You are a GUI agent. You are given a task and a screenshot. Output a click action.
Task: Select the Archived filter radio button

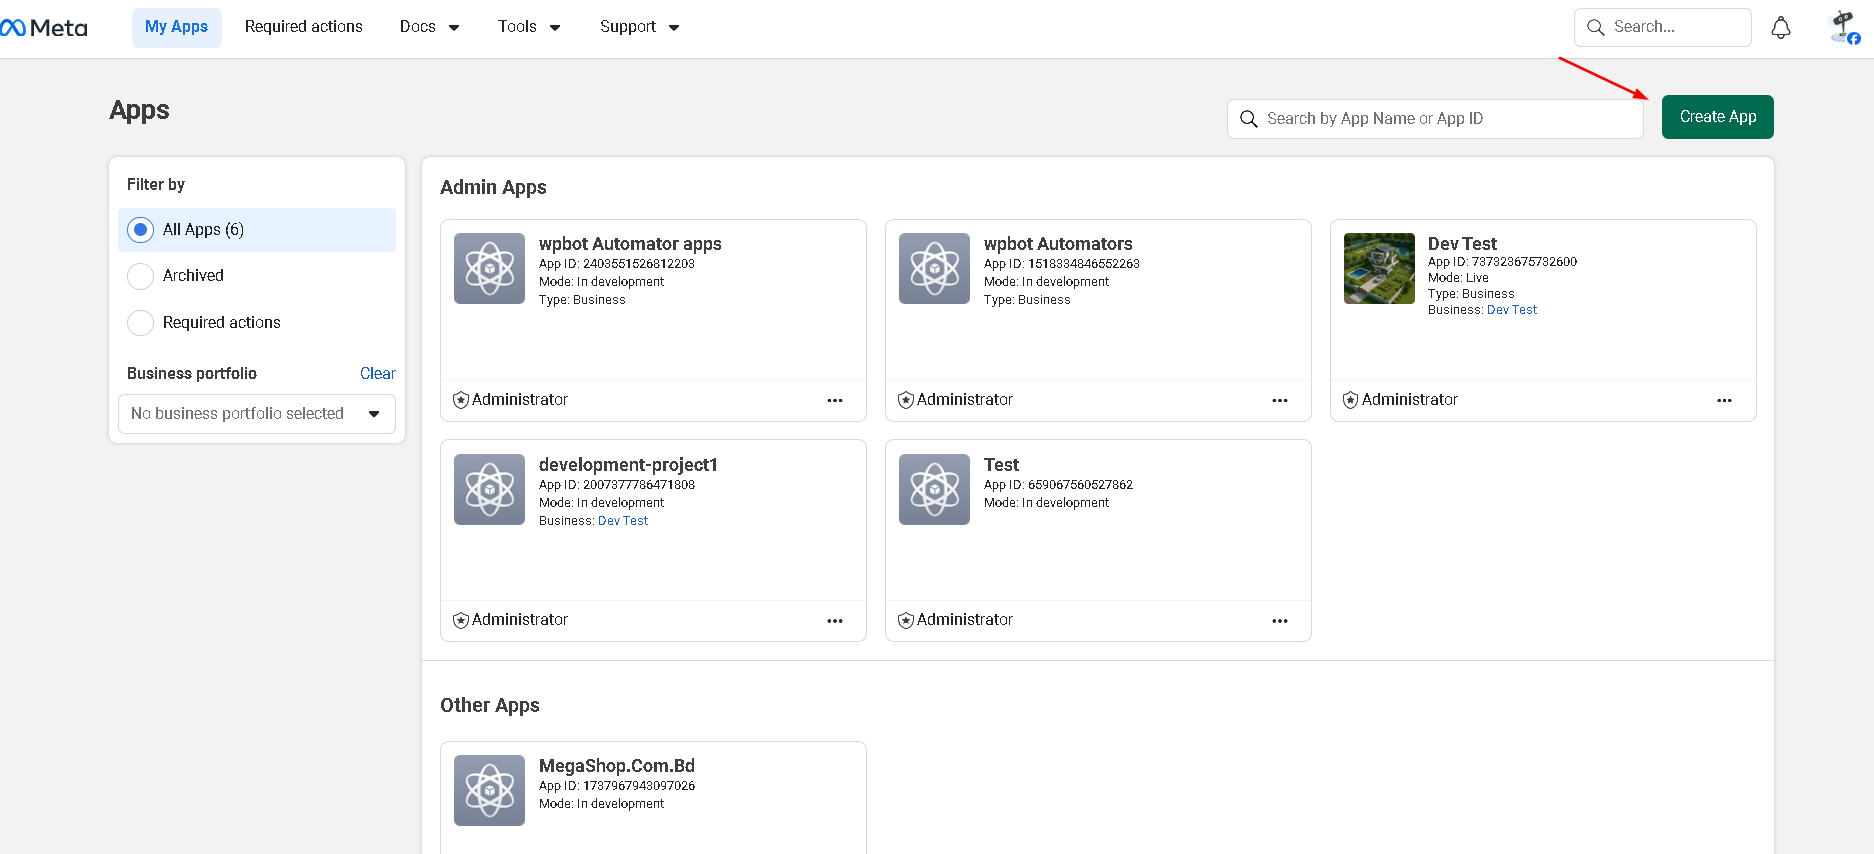(x=141, y=276)
